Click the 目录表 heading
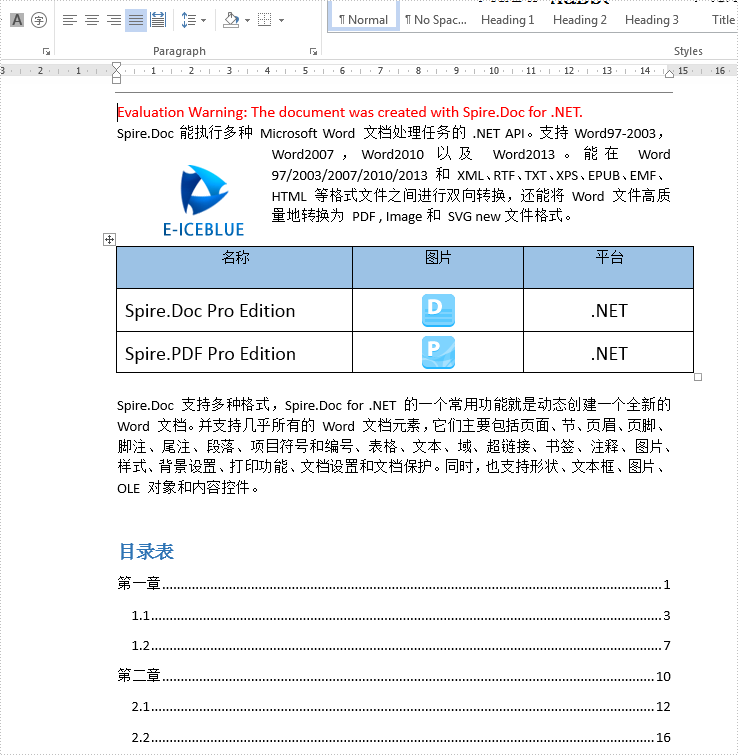738x755 pixels. (146, 551)
